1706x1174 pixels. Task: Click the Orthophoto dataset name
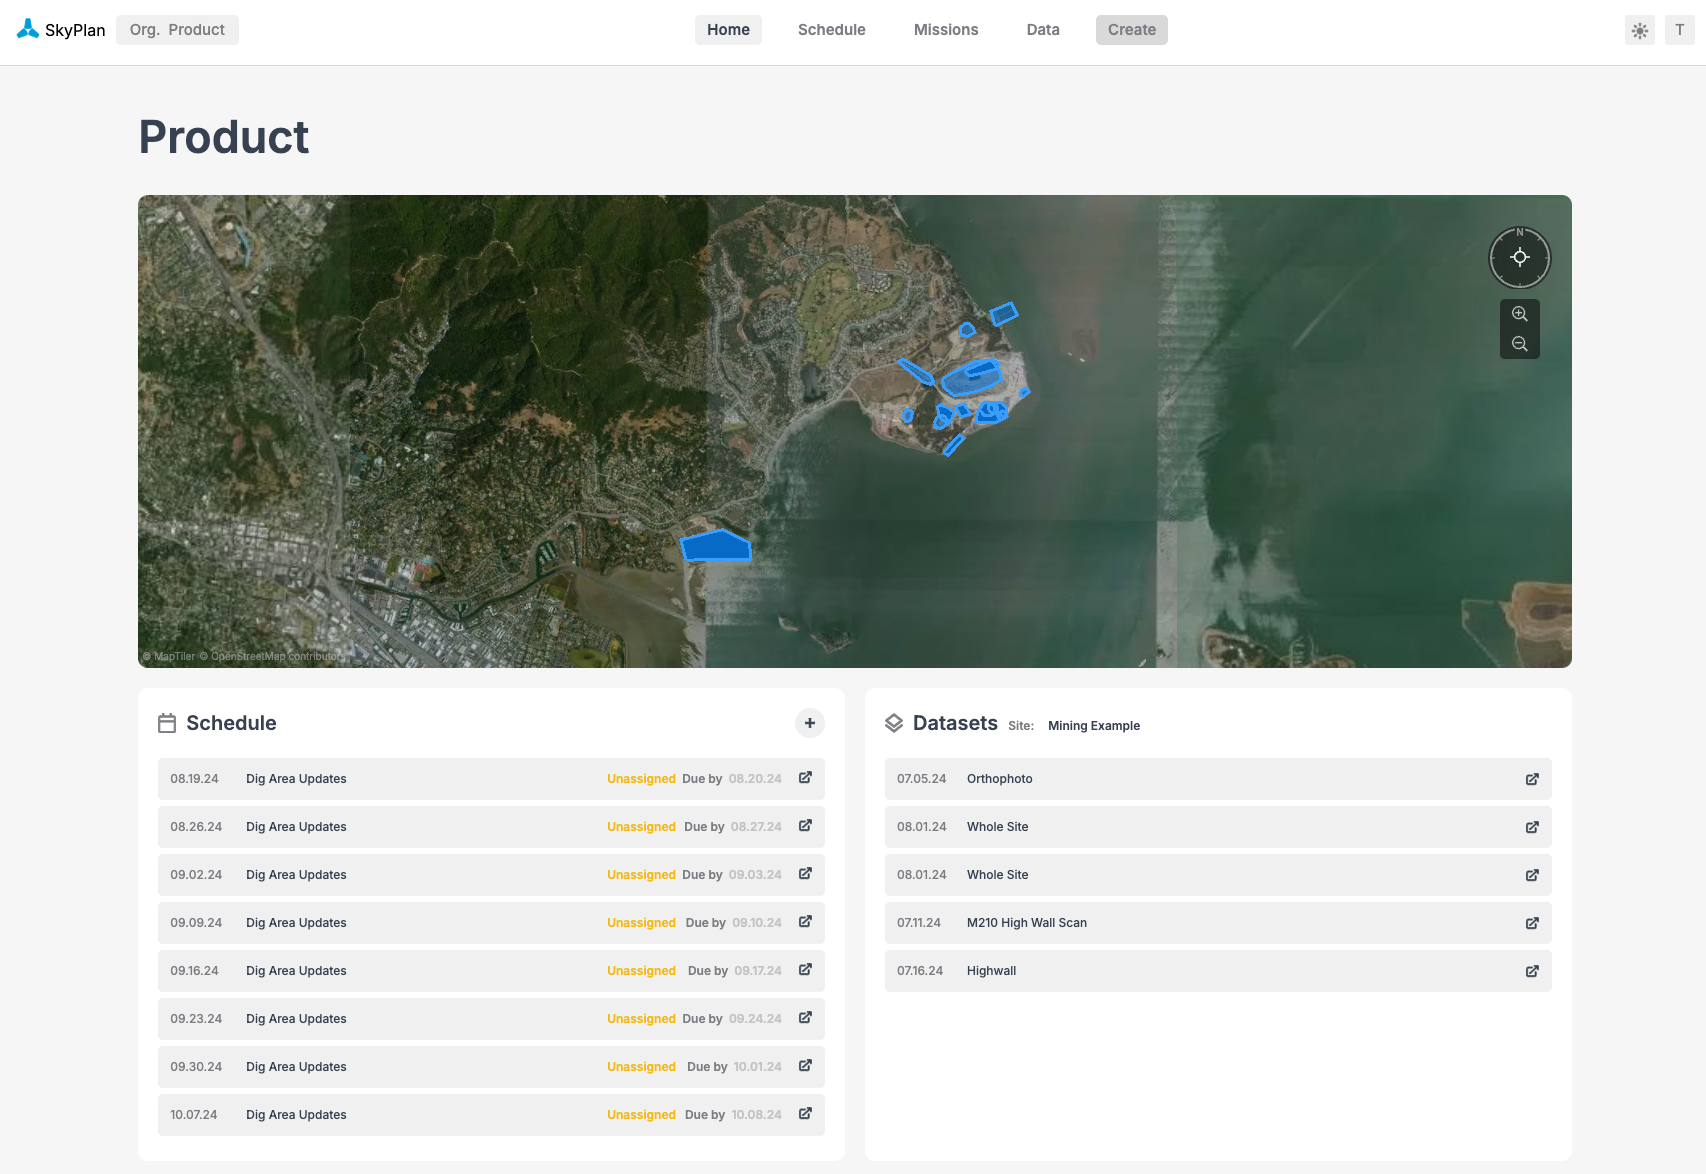coord(1000,779)
